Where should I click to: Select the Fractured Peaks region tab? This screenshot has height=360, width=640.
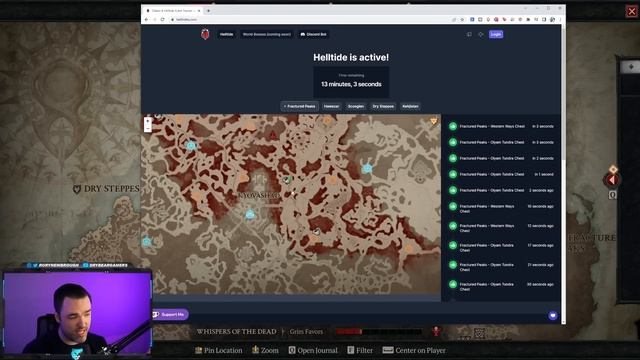[x=300, y=106]
